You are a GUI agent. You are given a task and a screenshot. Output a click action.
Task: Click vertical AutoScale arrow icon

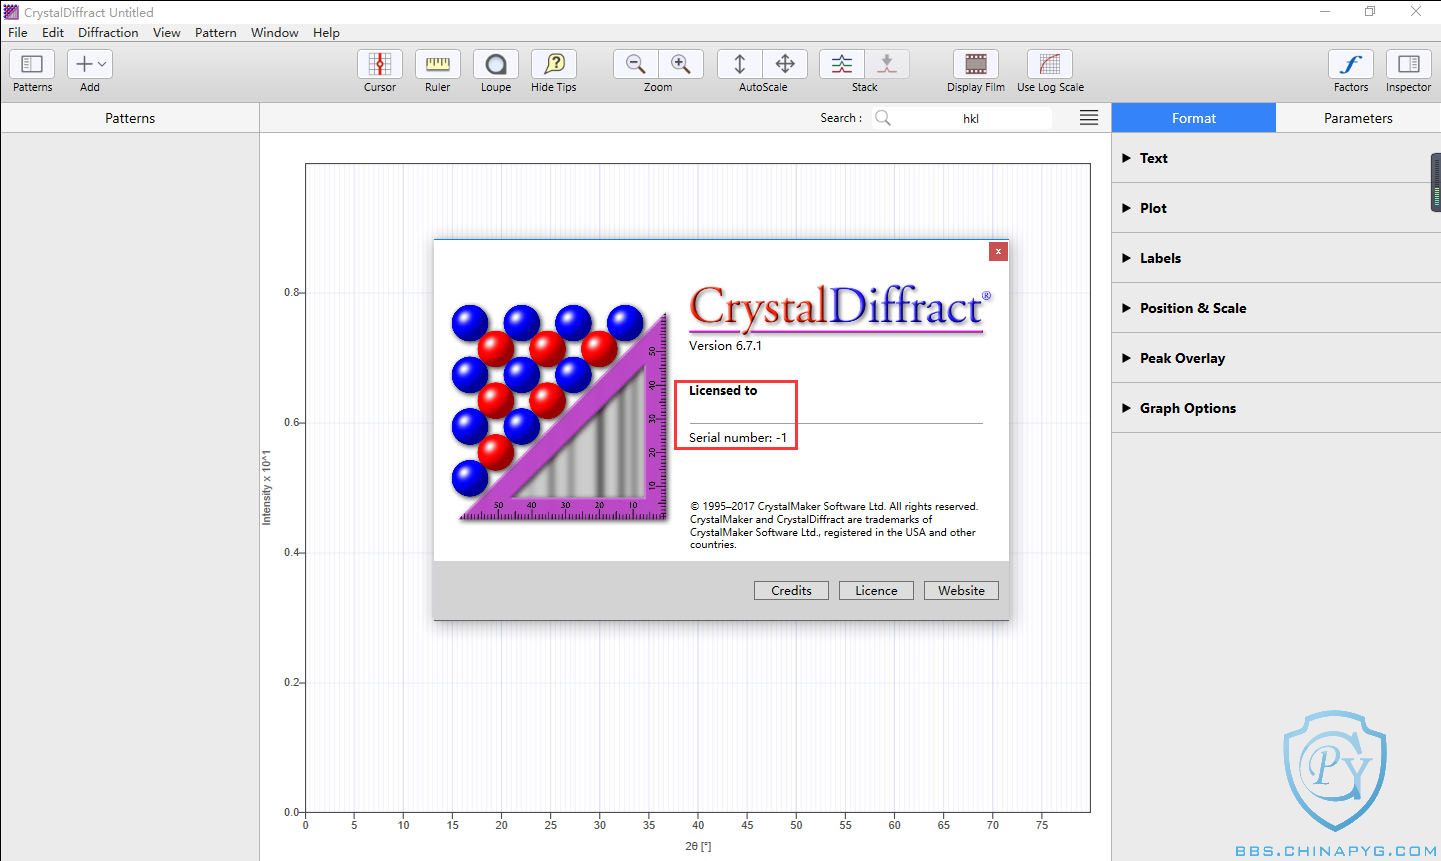click(x=740, y=64)
